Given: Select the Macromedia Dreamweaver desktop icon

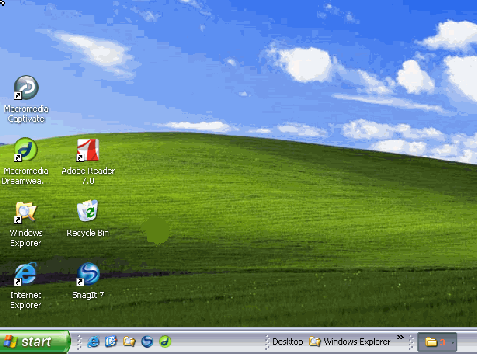Looking at the screenshot, I should coord(25,161).
